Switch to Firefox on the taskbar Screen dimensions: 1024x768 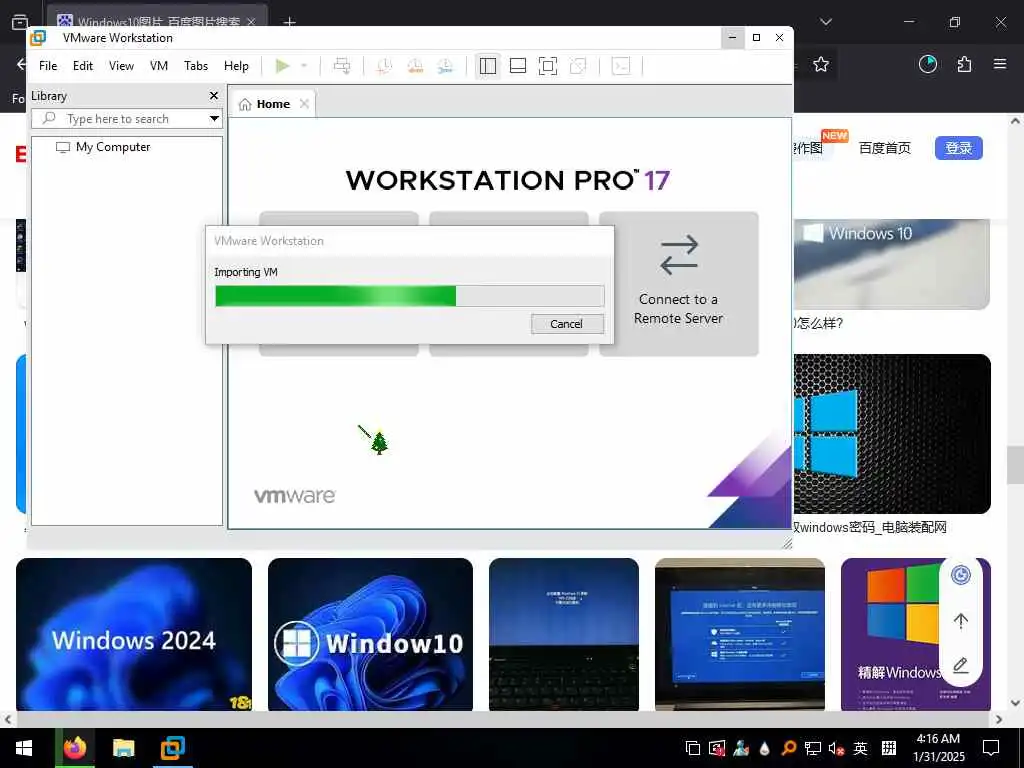click(74, 748)
